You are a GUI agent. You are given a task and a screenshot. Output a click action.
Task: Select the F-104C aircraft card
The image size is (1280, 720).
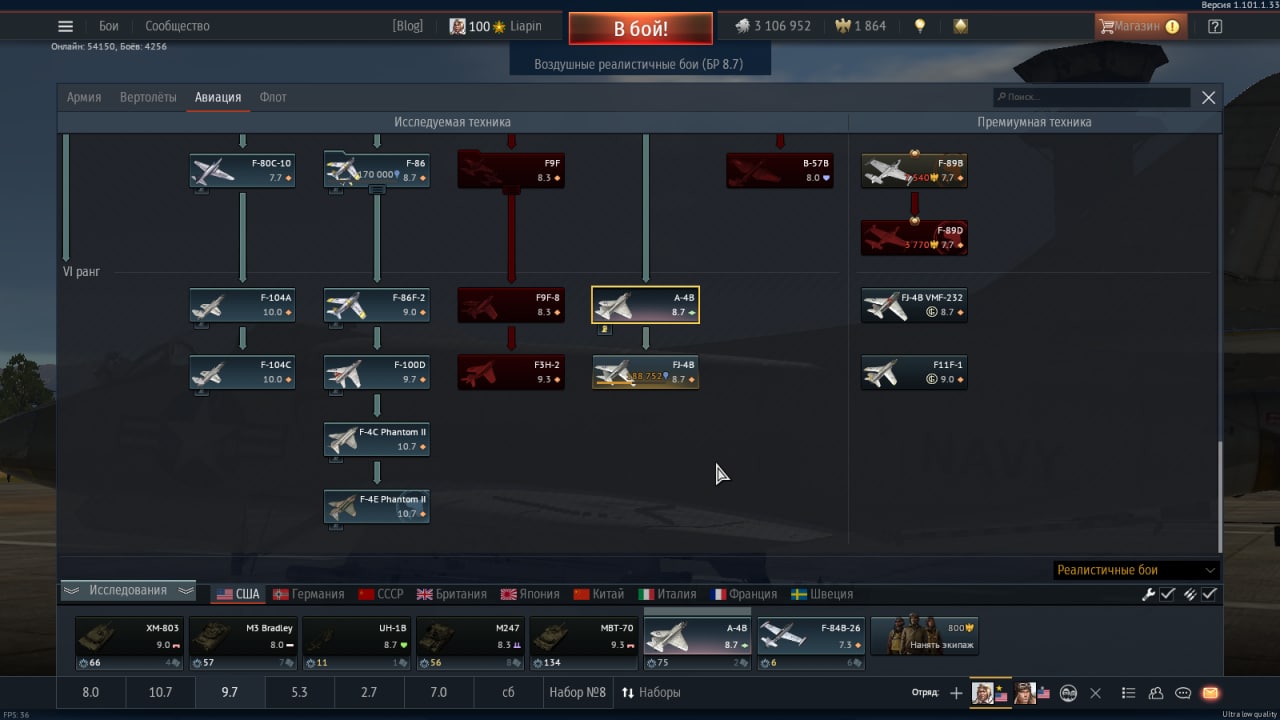tap(243, 372)
